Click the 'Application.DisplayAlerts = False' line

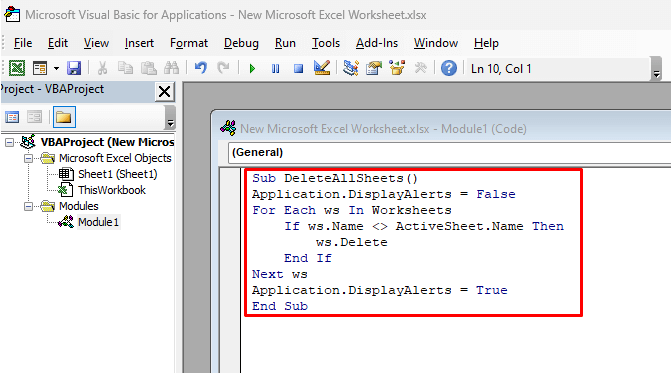click(x=383, y=194)
